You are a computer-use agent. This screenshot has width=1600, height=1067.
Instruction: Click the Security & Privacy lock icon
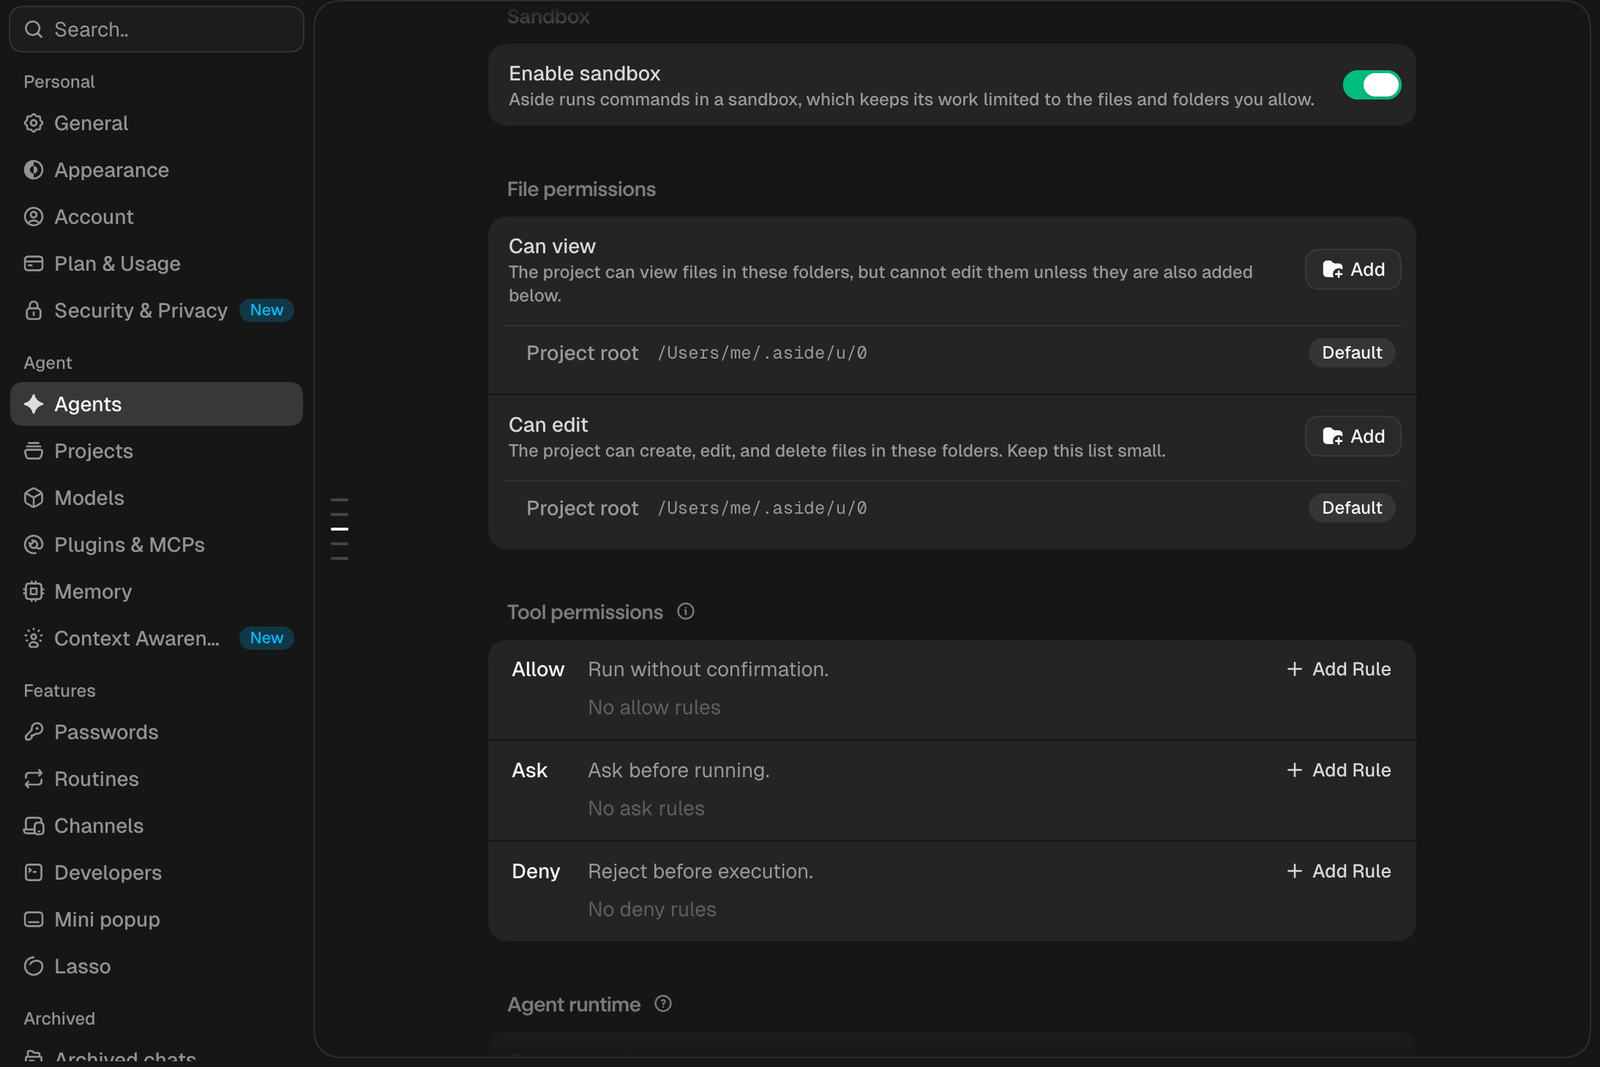pos(34,311)
